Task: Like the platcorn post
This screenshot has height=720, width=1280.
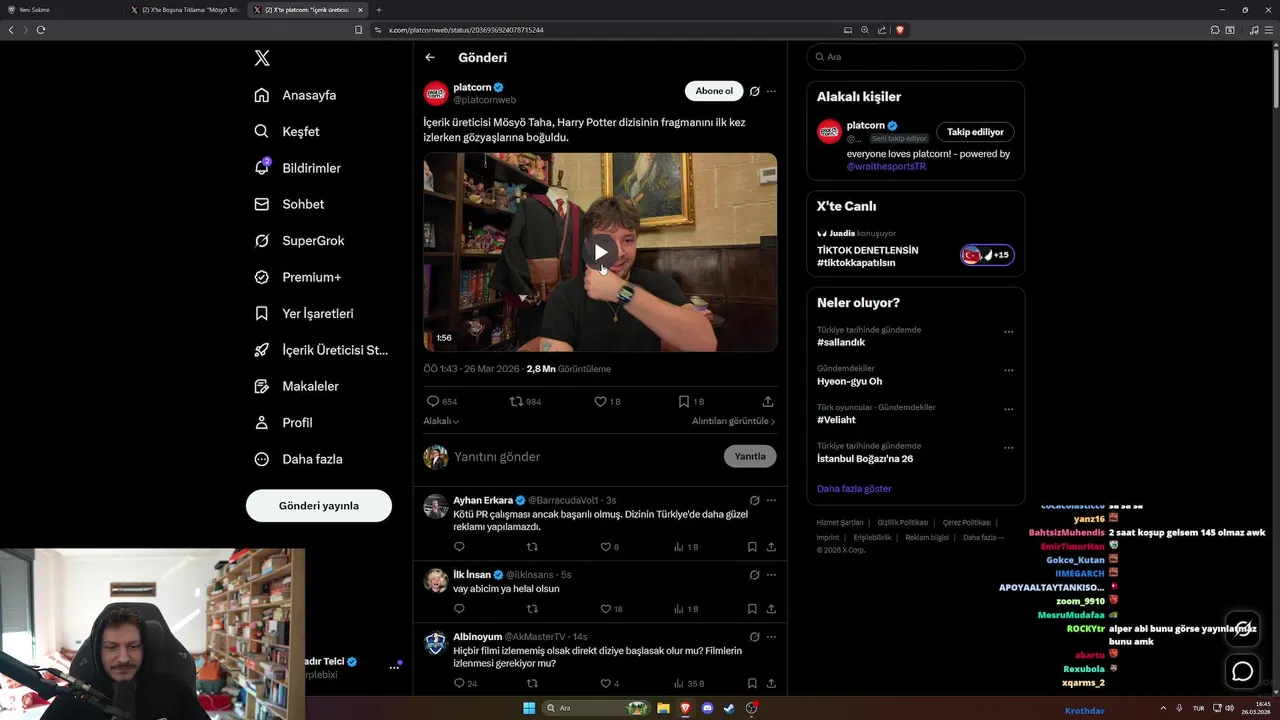Action: coord(600,401)
